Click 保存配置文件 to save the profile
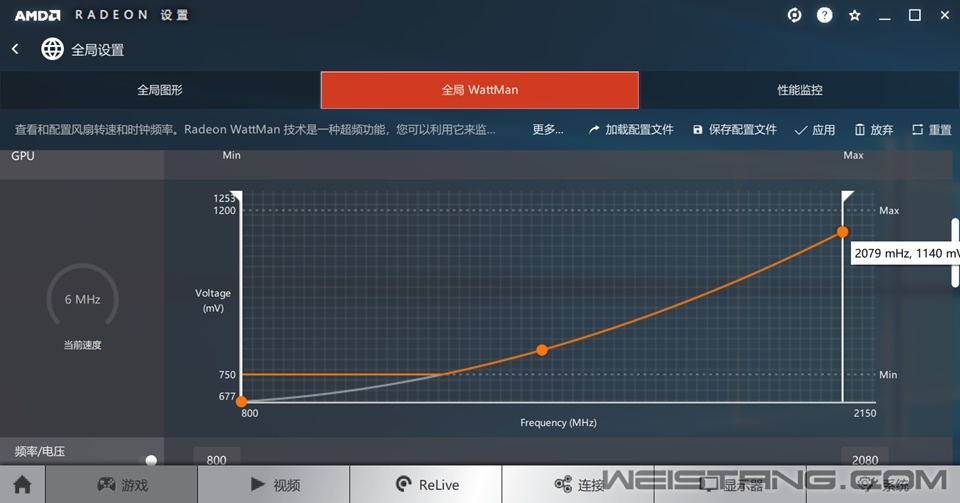This screenshot has width=960, height=503. tap(734, 130)
